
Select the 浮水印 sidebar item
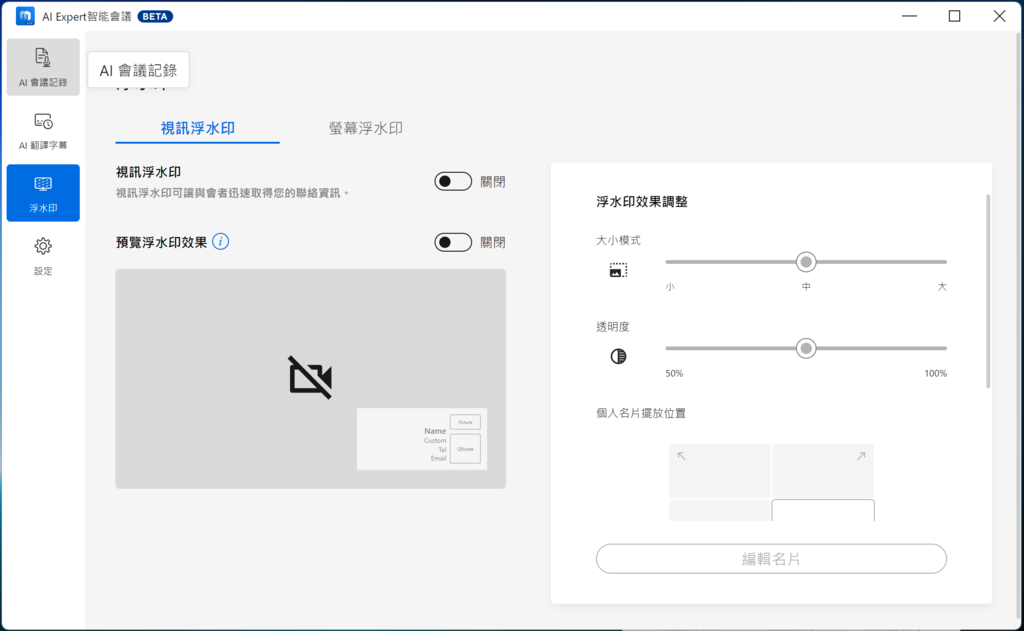[43, 193]
